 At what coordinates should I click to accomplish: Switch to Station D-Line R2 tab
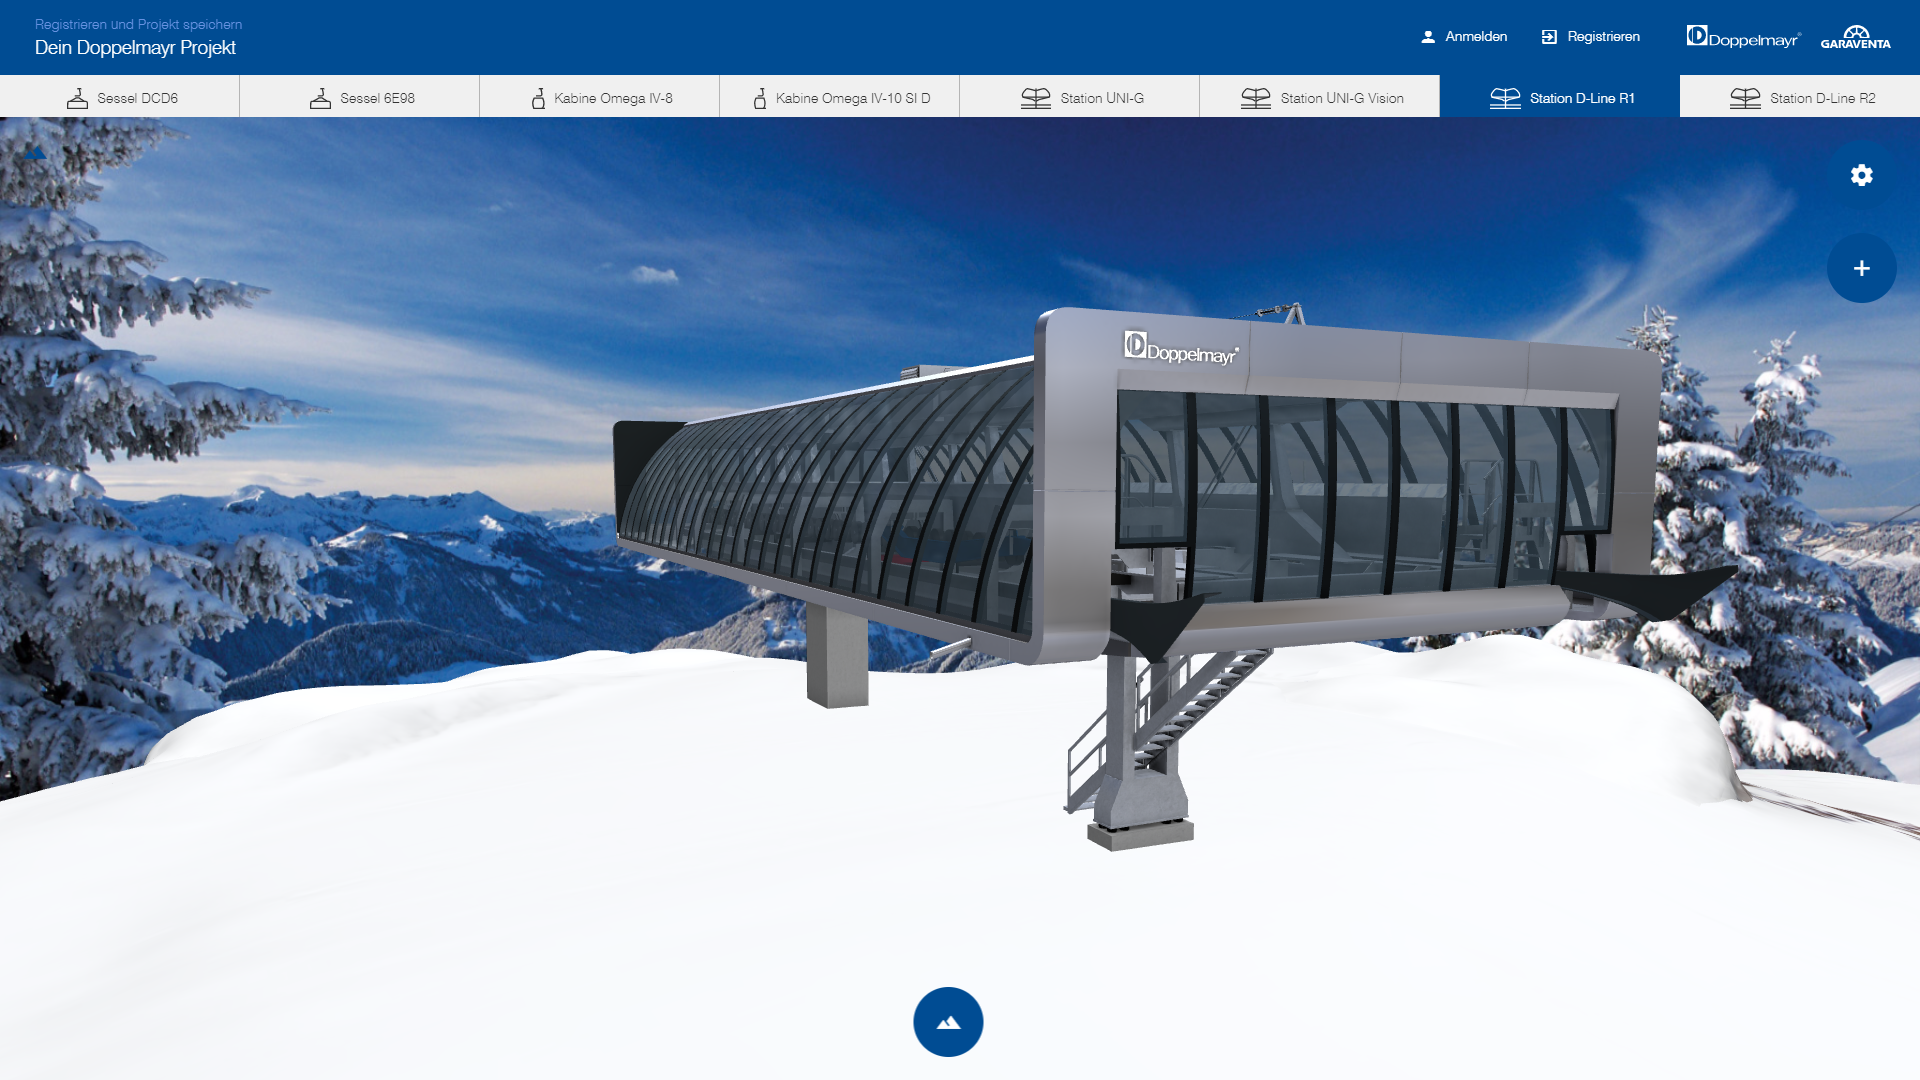pyautogui.click(x=1800, y=97)
